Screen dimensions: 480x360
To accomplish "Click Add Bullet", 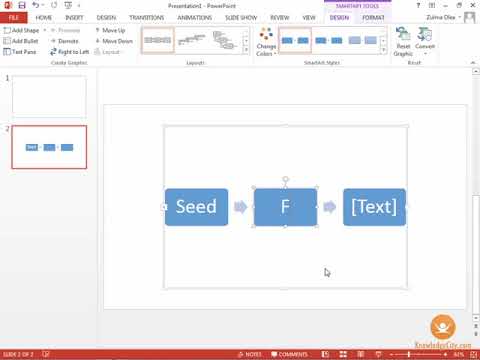I will pyautogui.click(x=21, y=41).
